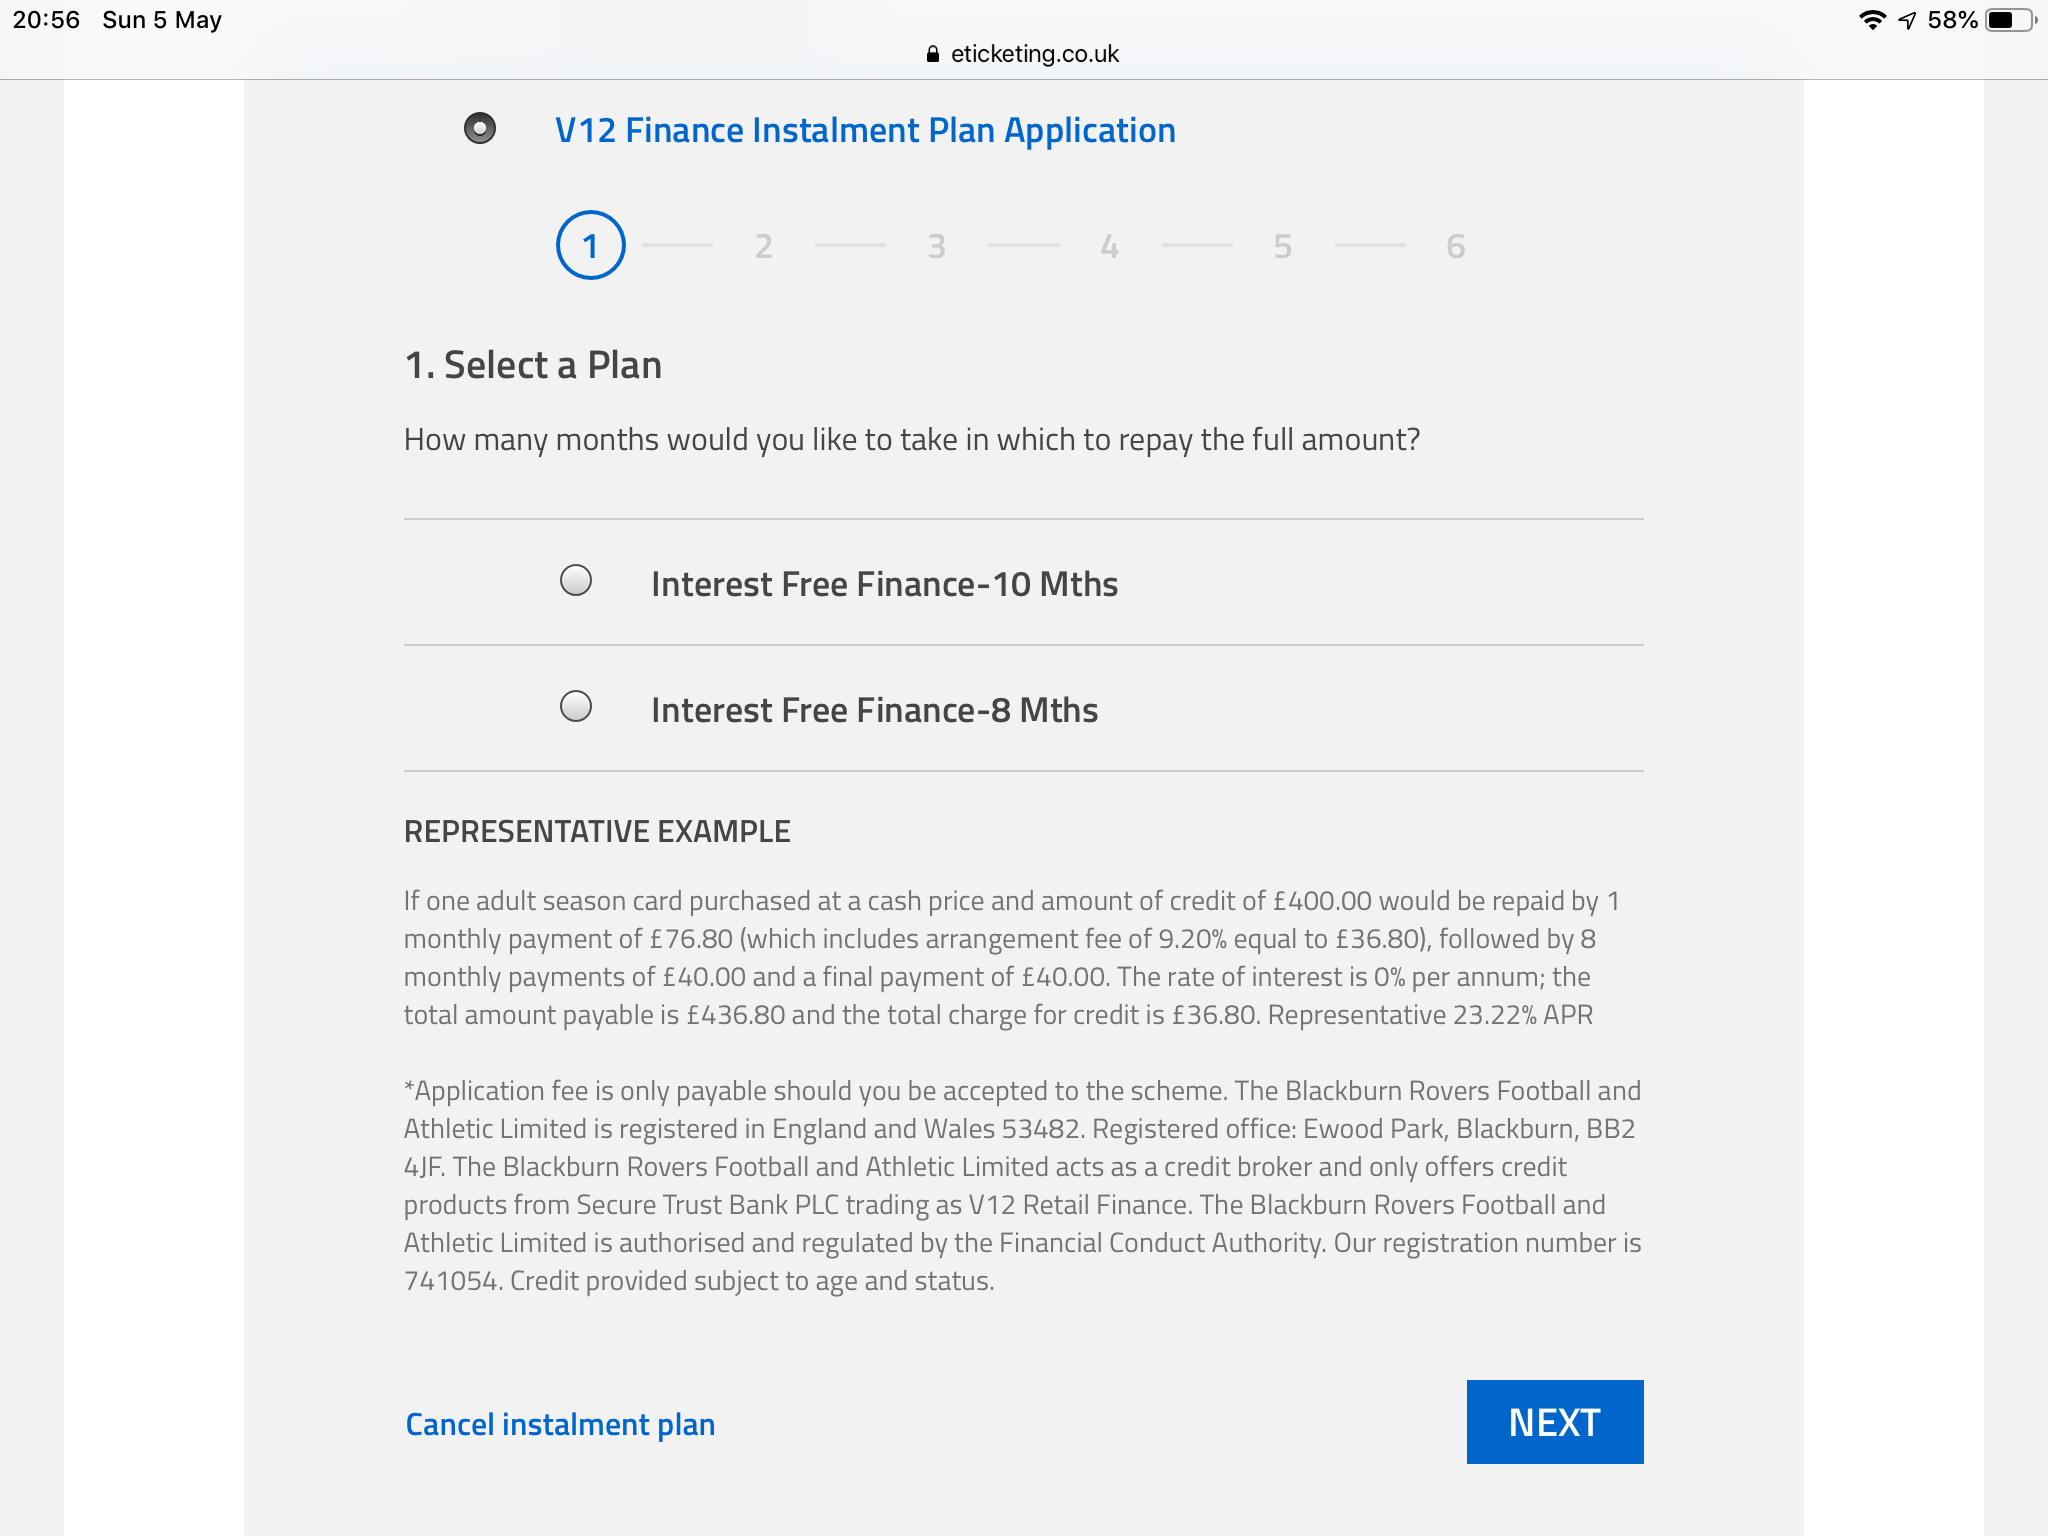The image size is (2048, 1536).
Task: Go to step 4 in progress indicator
Action: [x=1110, y=246]
